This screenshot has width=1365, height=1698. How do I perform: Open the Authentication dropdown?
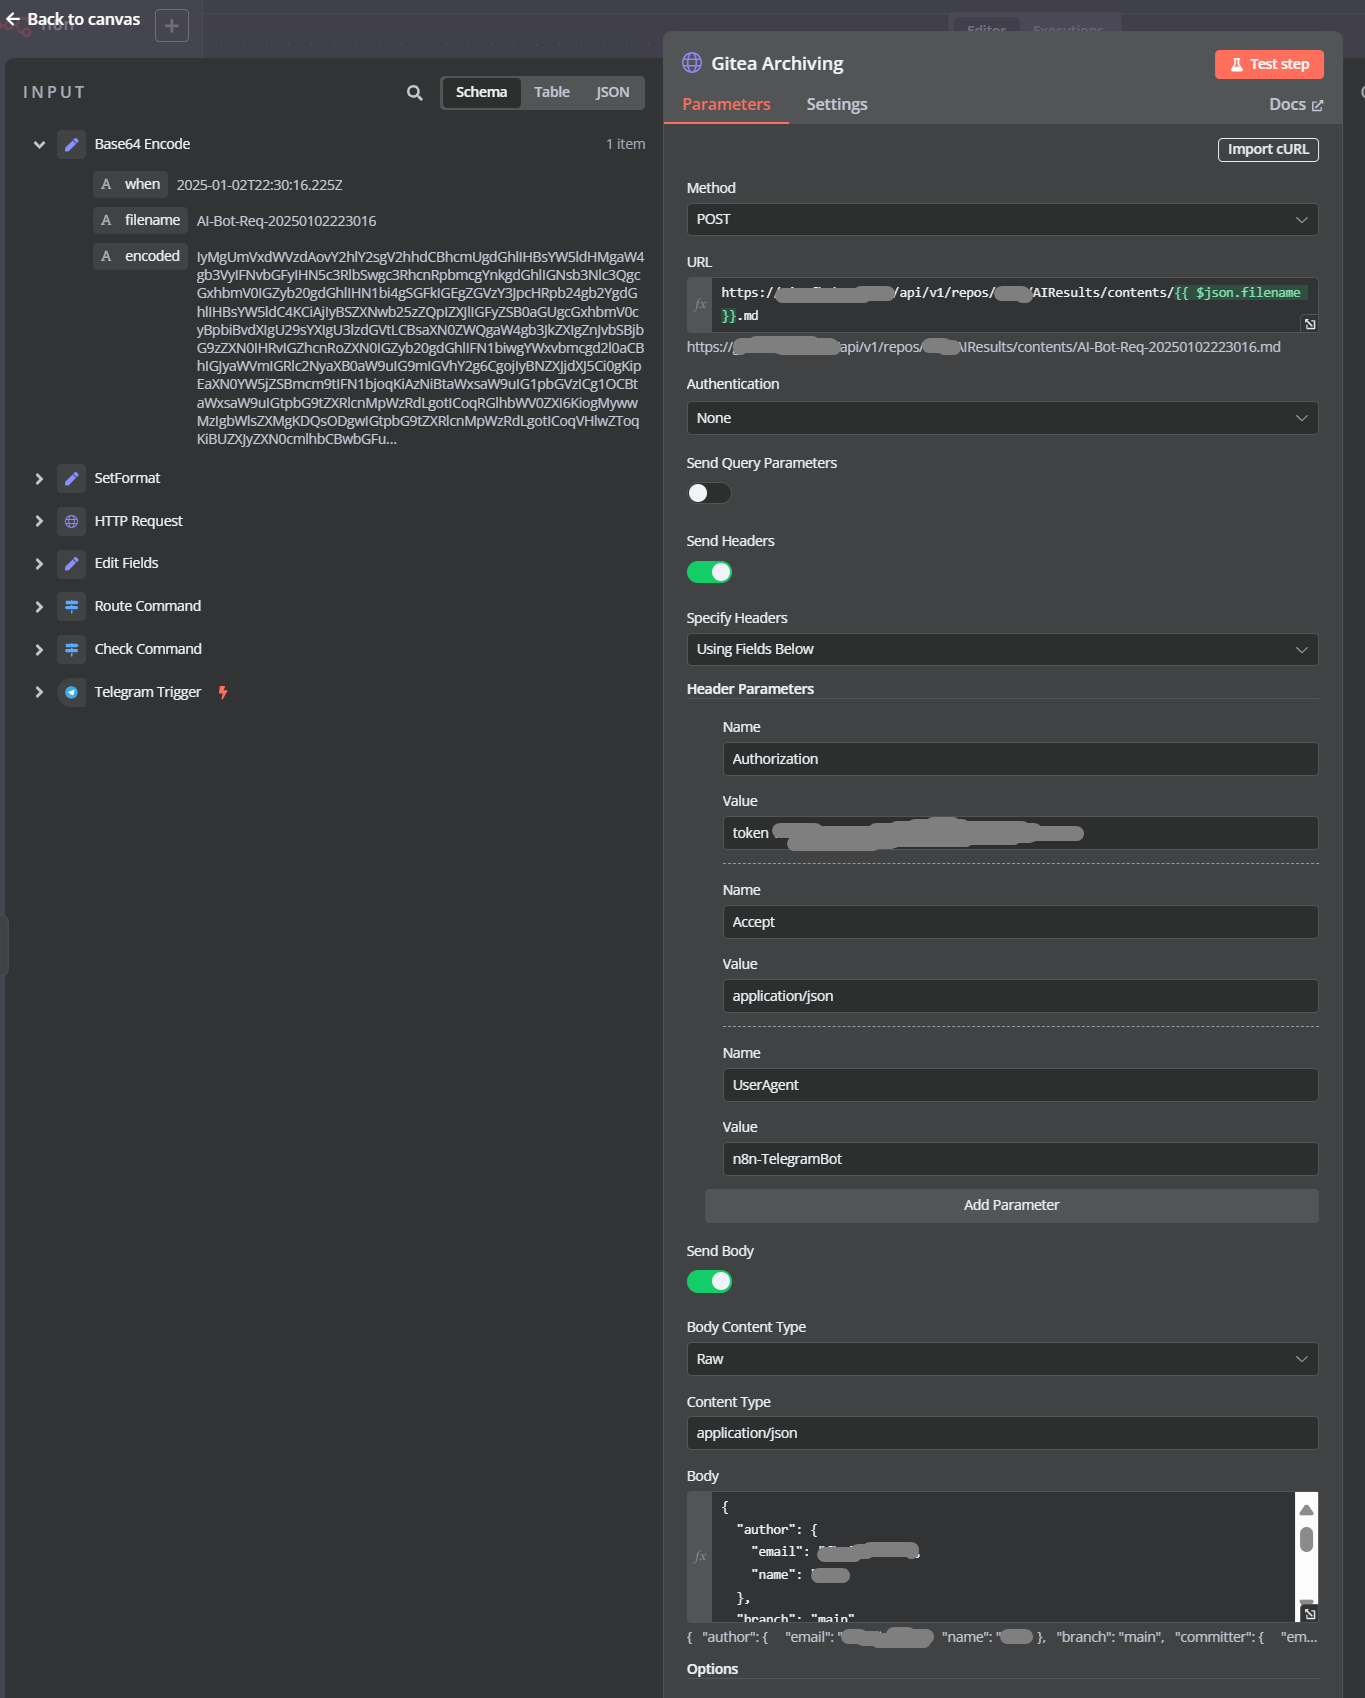pyautogui.click(x=1002, y=418)
